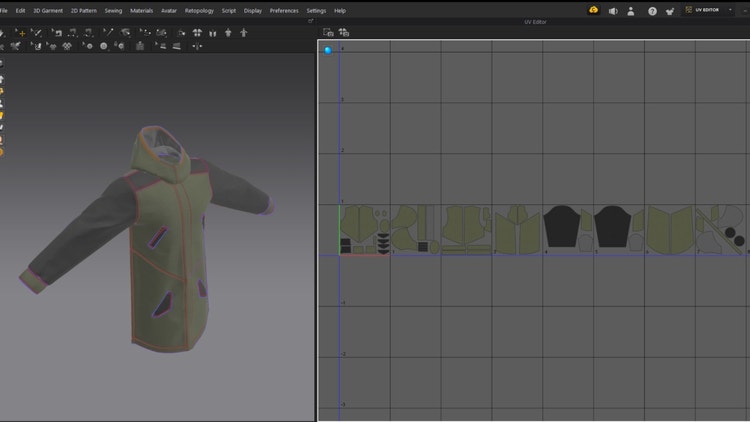Click the Sewing menu item
Screen dimensions: 750x422
pos(113,10)
